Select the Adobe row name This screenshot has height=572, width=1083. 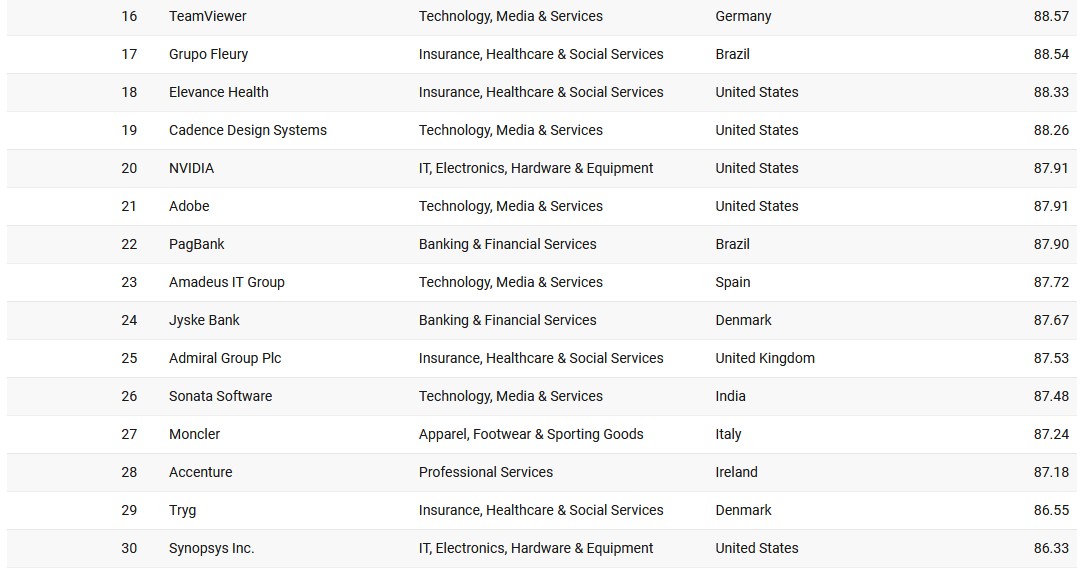189,206
